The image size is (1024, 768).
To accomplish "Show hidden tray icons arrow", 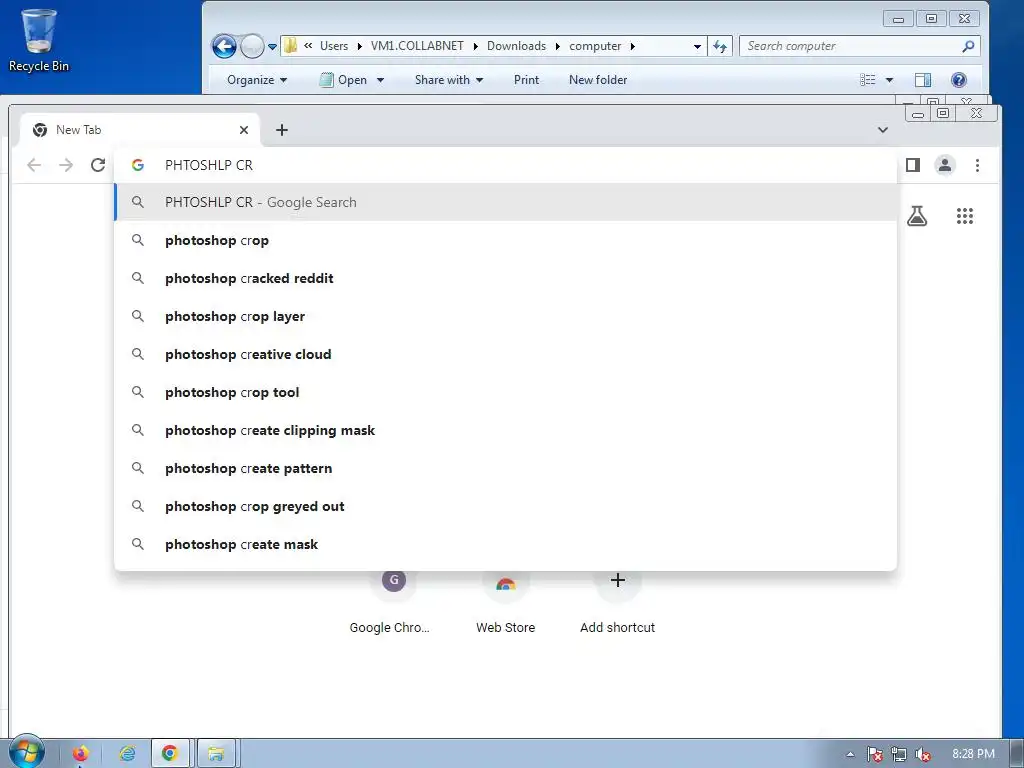I will (x=850, y=754).
